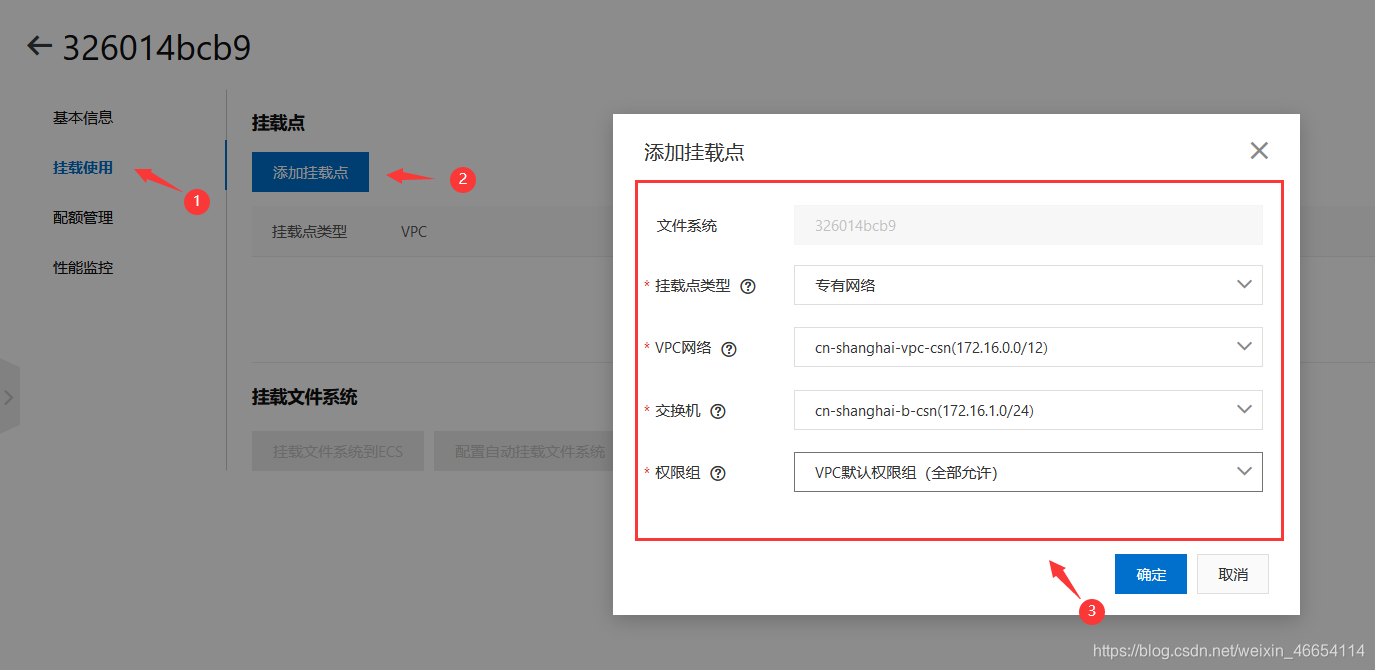The image size is (1375, 670).
Task: Click the 添加挂载点 dialog title
Action: [x=694, y=152]
